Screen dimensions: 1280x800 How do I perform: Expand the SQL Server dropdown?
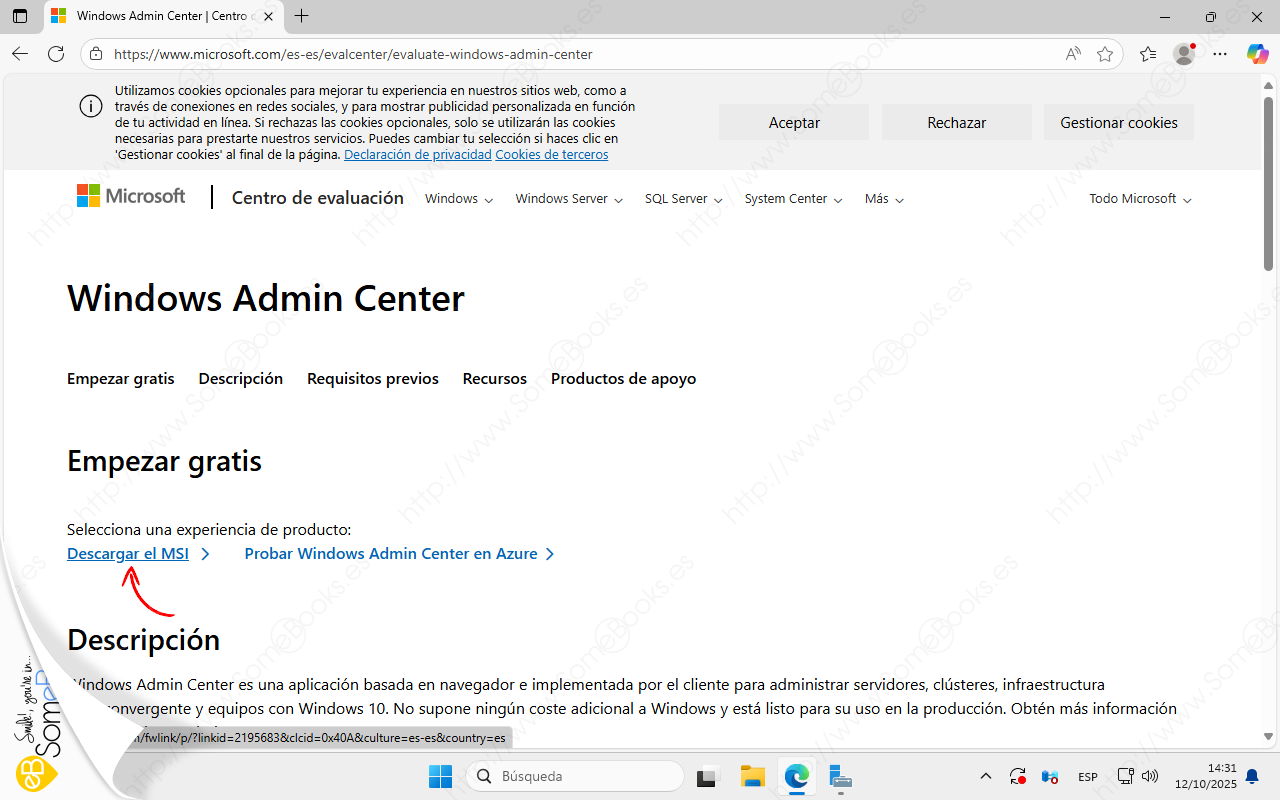coord(683,199)
